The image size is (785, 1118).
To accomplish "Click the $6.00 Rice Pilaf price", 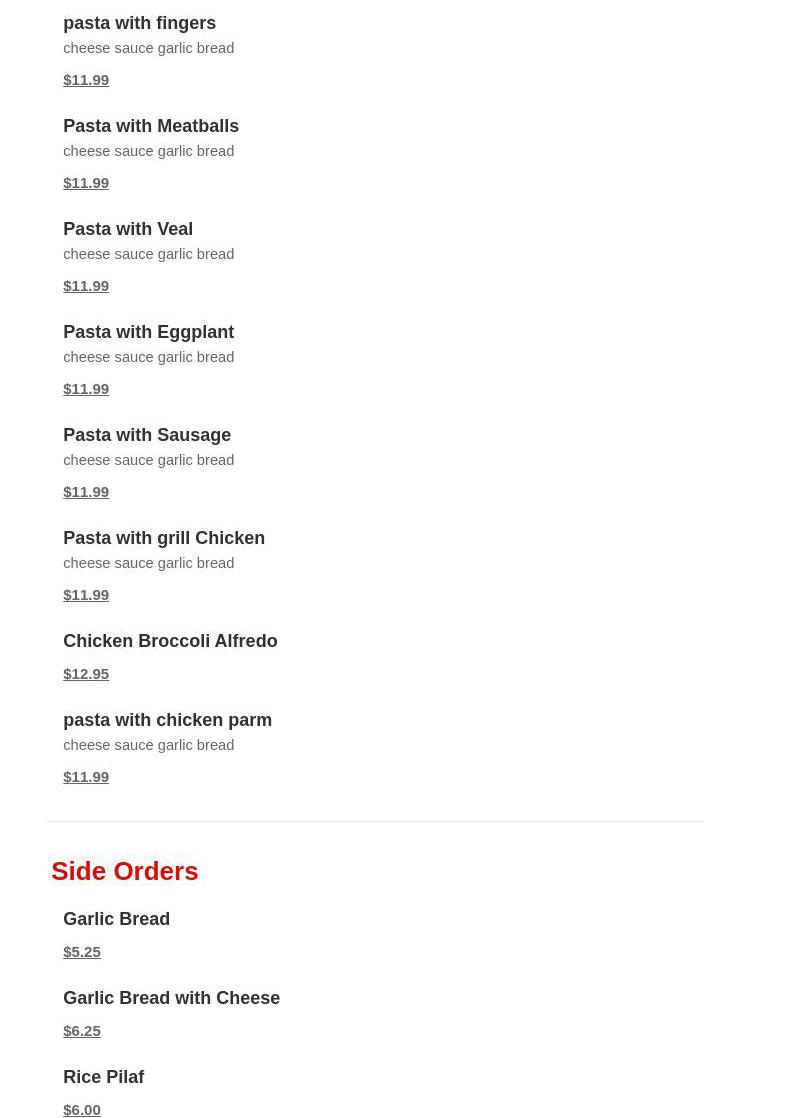I will pos(82,1109).
